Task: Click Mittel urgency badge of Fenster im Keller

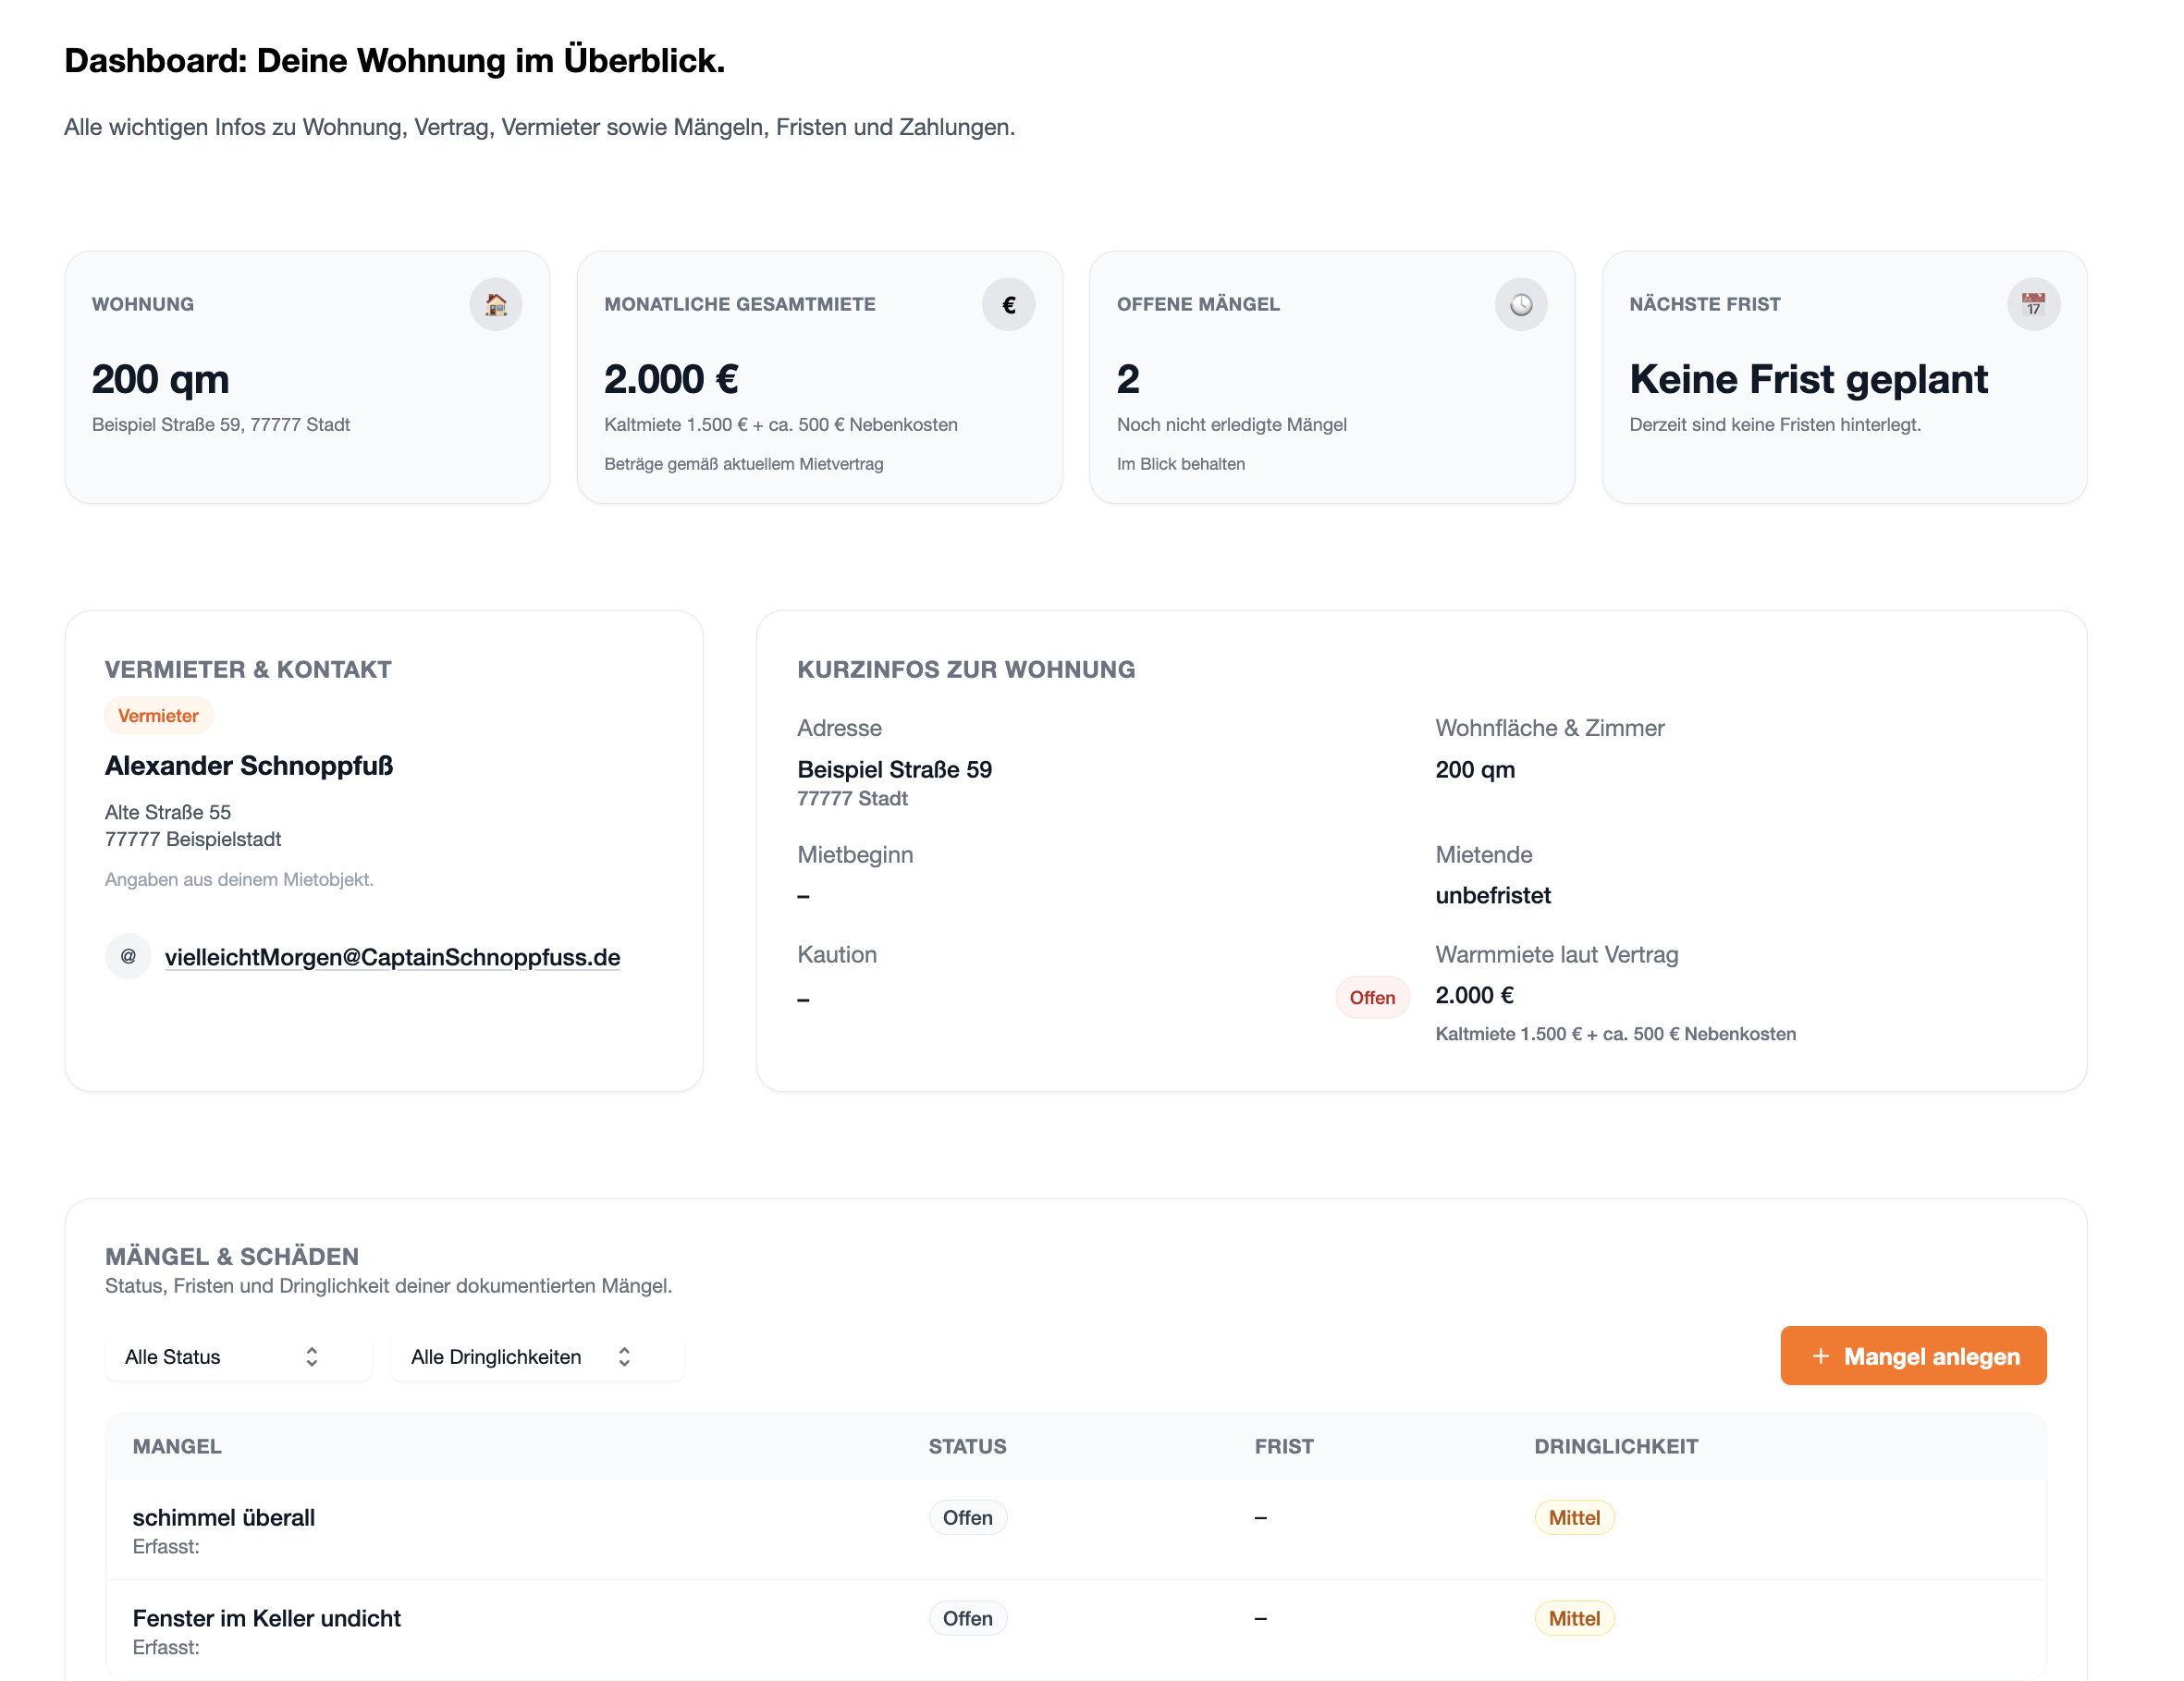Action: pyautogui.click(x=1574, y=1618)
